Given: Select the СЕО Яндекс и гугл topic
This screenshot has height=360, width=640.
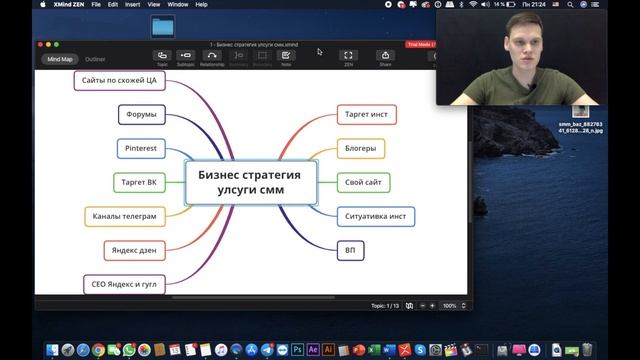Looking at the screenshot, I should (x=124, y=284).
